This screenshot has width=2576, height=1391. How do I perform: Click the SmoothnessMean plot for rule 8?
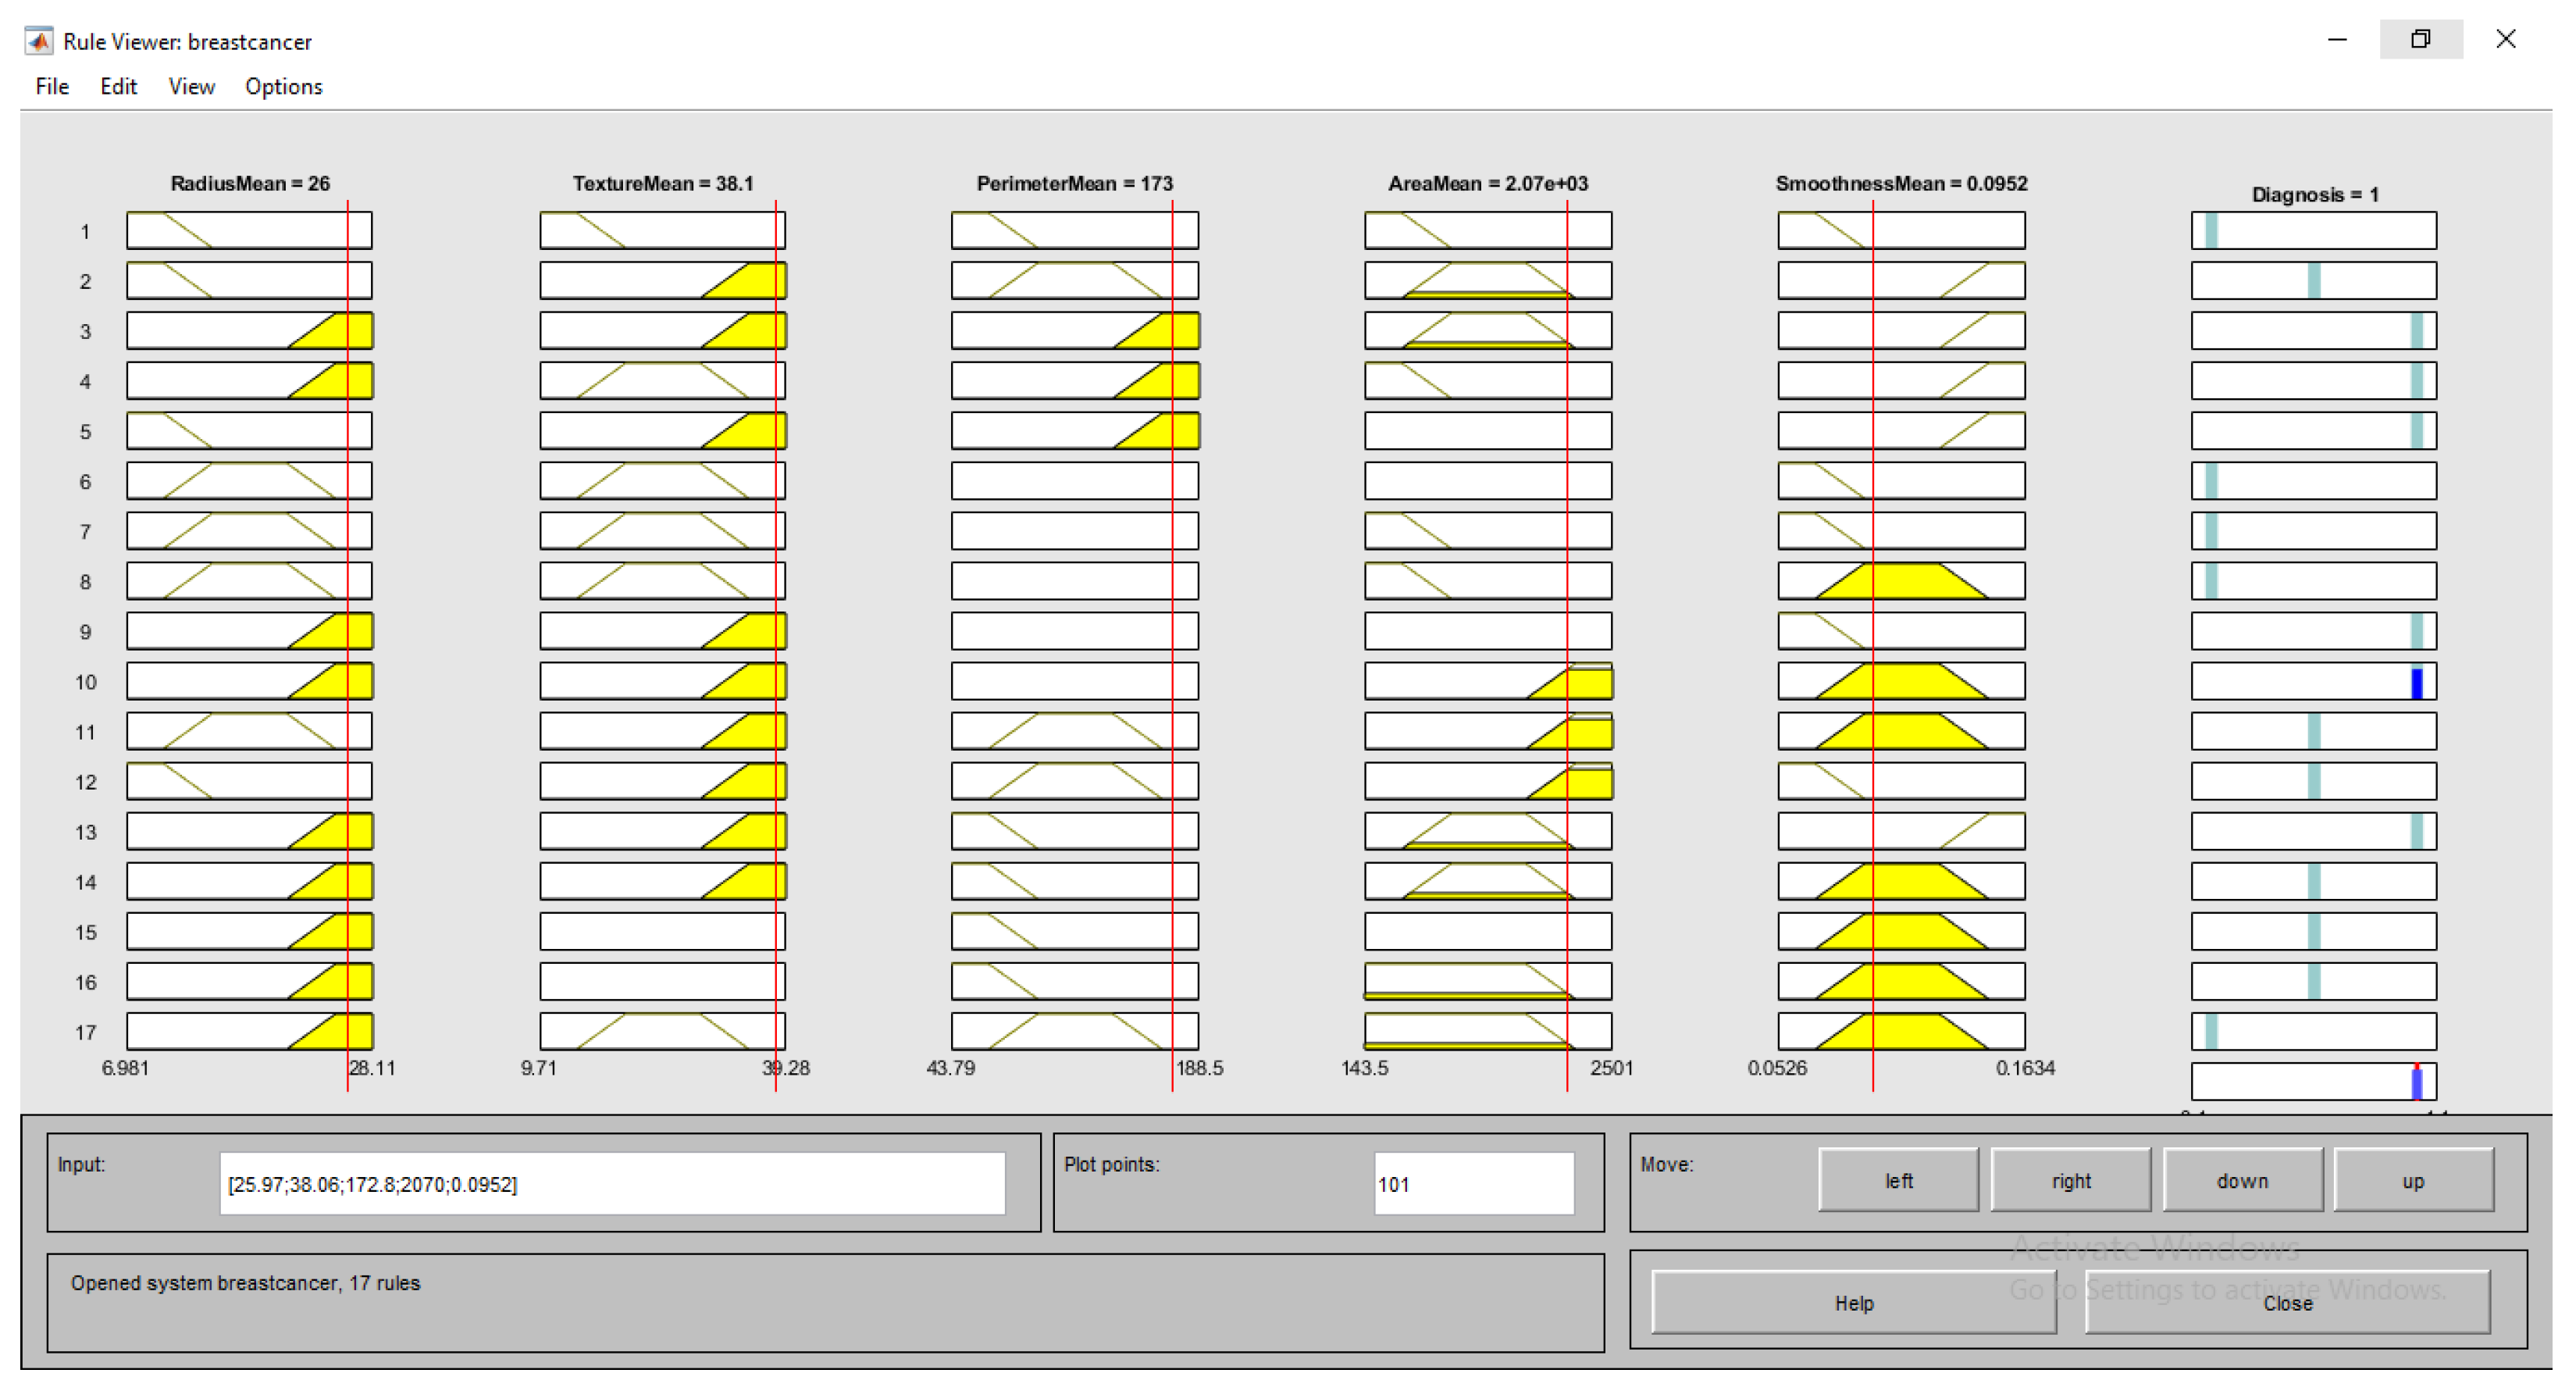(x=1901, y=581)
